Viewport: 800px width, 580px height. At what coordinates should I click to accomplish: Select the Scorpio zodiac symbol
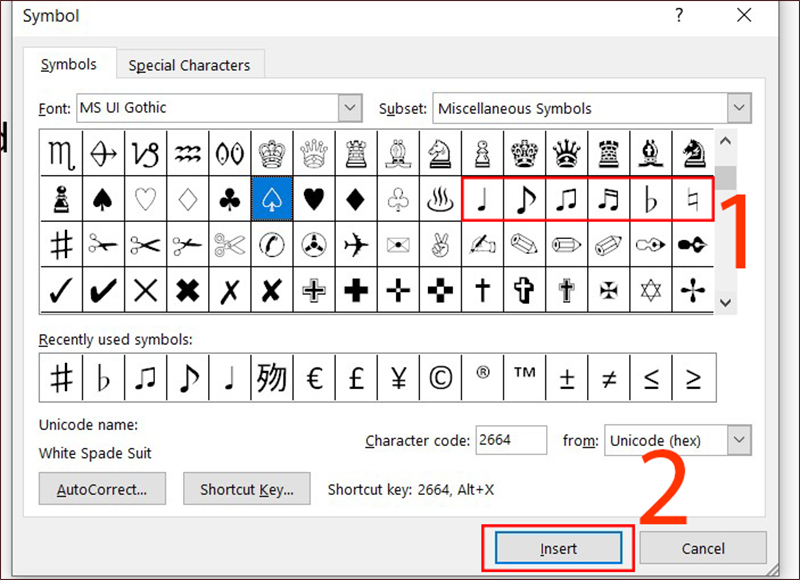pyautogui.click(x=61, y=154)
